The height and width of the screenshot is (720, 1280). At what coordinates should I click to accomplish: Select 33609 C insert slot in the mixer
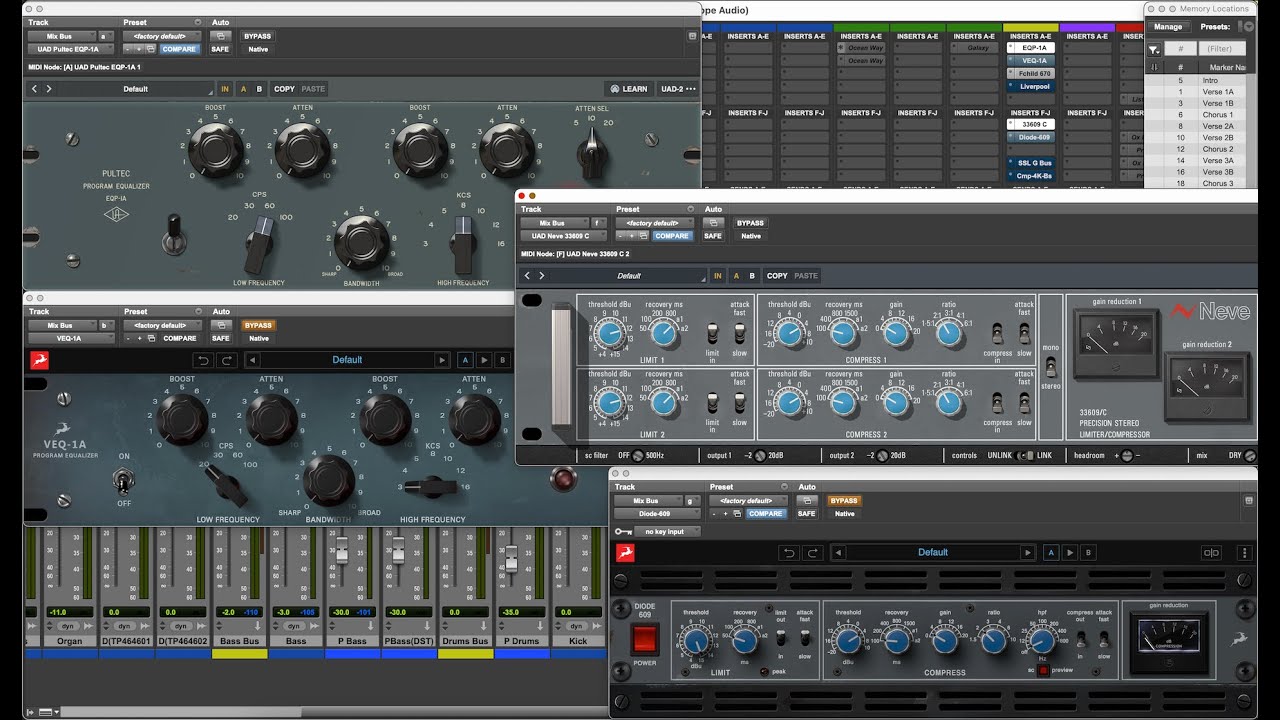coord(1033,124)
